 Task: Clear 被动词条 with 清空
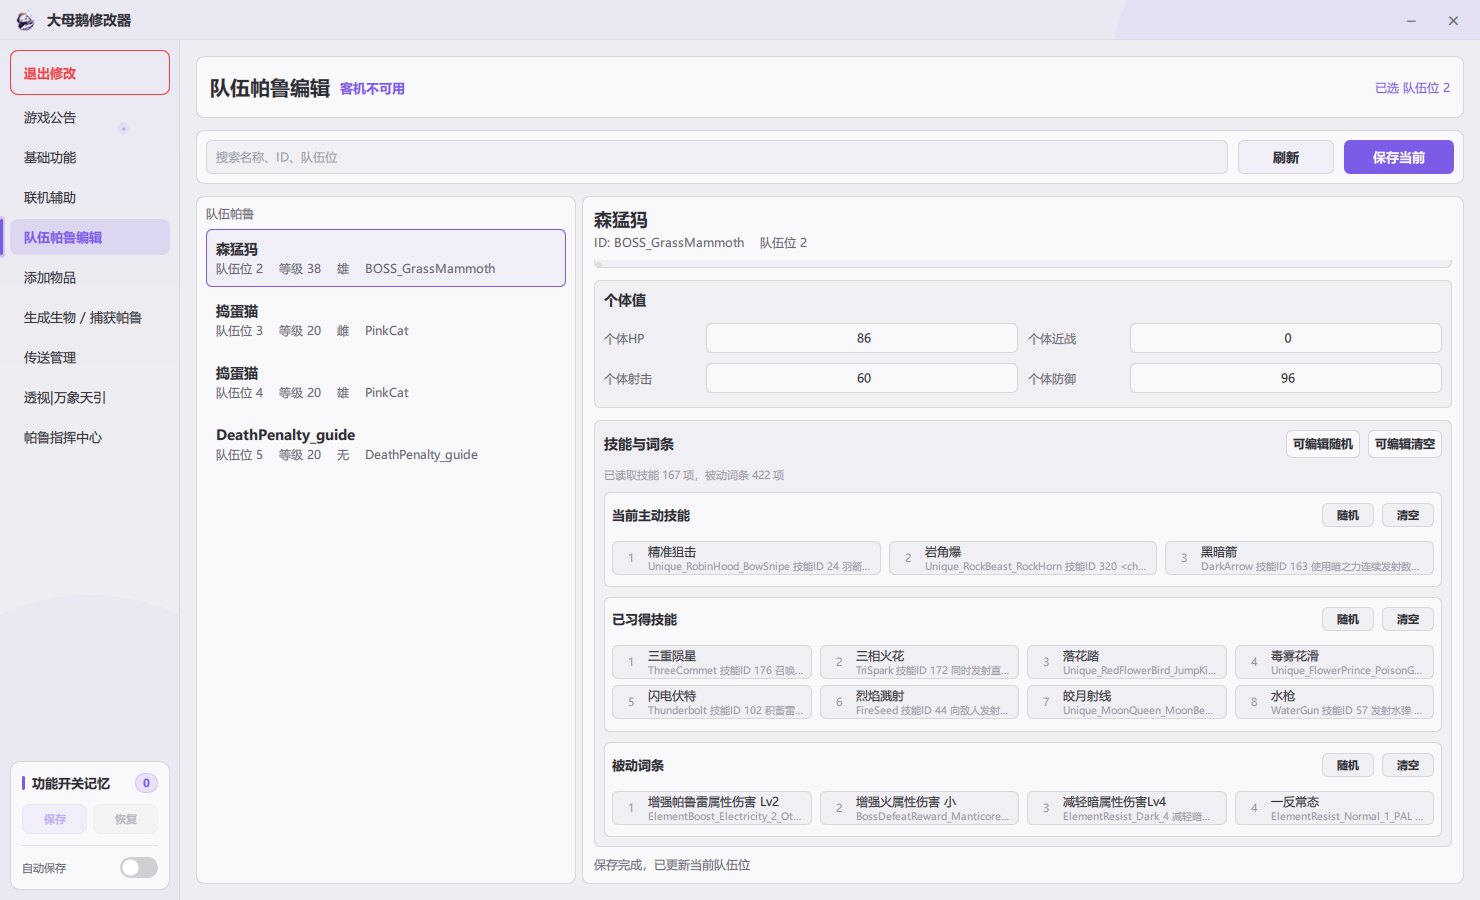click(x=1408, y=765)
